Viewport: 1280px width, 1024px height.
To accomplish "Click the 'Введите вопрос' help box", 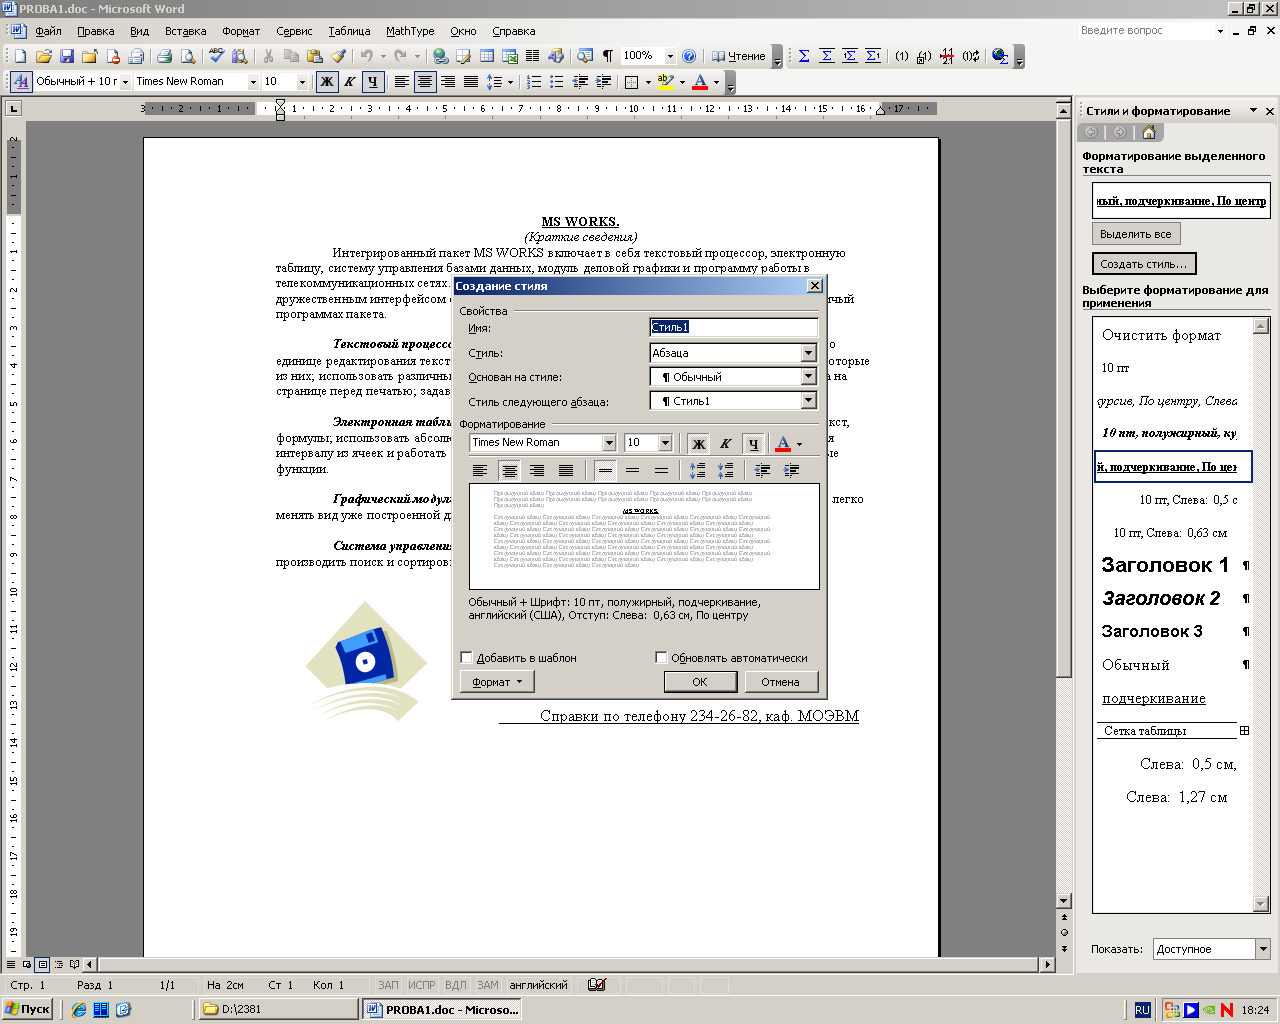I will (1145, 31).
